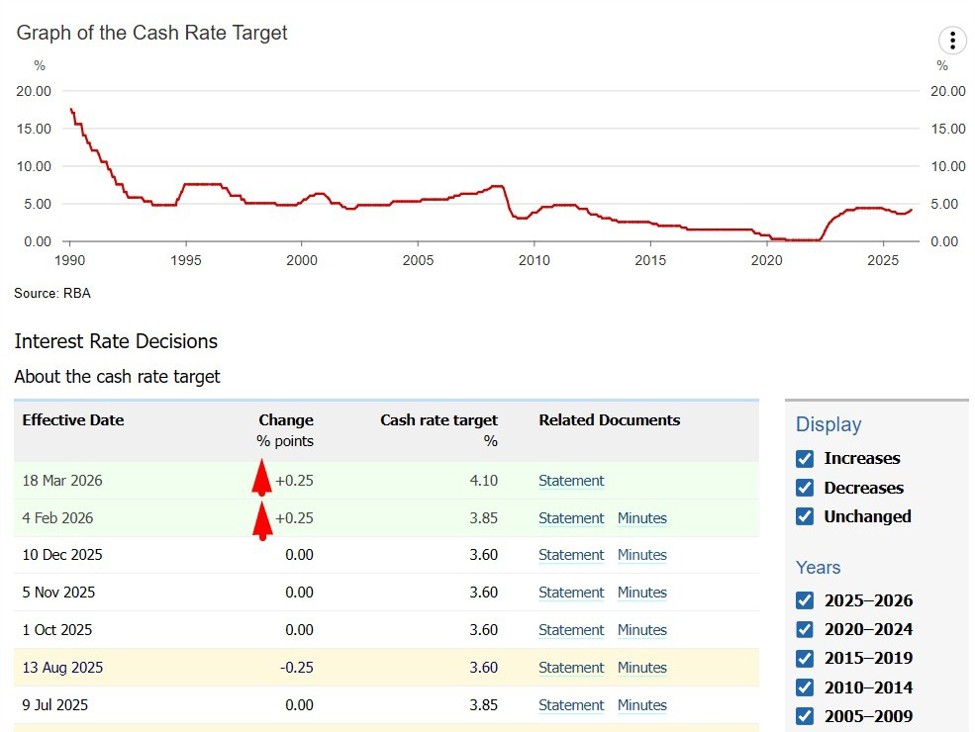This screenshot has height=732, width=975.
Task: Disable the 2015–2019 years filter
Action: [805, 658]
